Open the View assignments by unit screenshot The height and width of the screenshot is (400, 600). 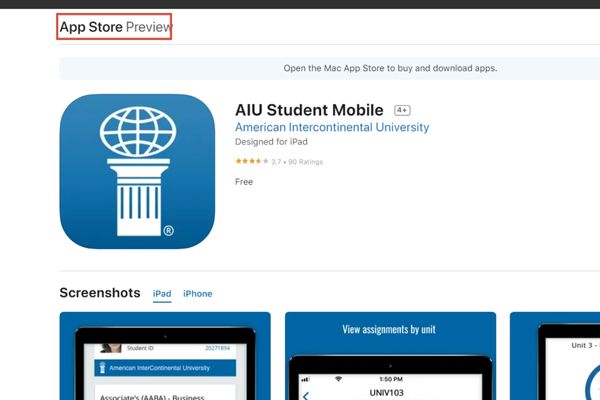(390, 356)
